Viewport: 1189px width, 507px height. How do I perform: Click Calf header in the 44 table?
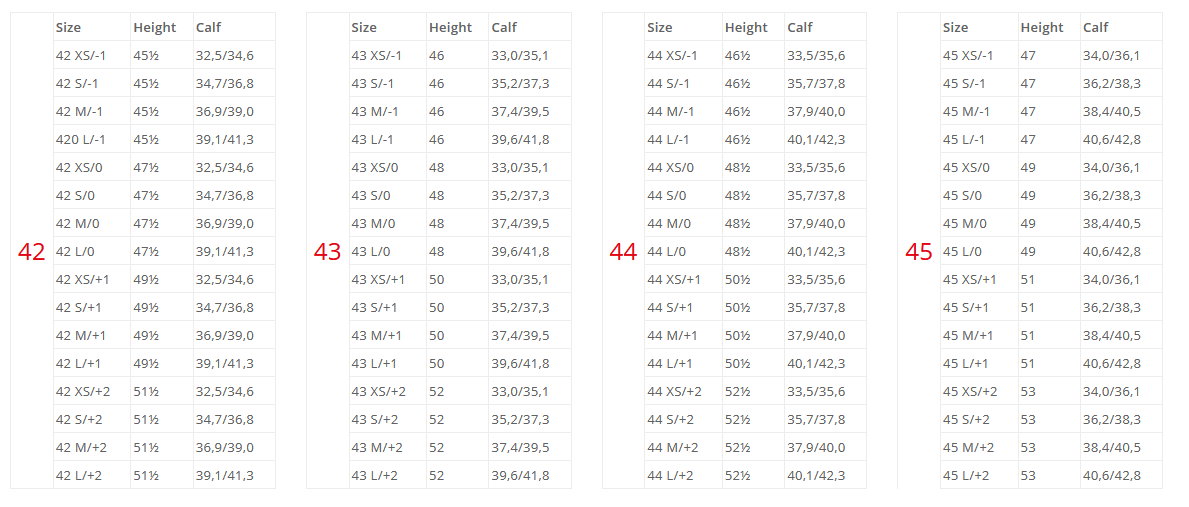pyautogui.click(x=800, y=27)
